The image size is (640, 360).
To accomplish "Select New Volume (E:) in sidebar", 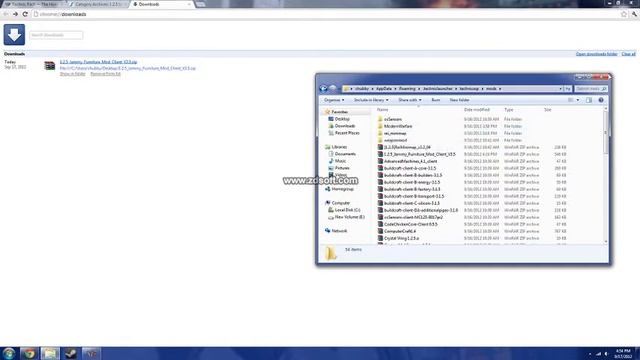I will 349,217.
